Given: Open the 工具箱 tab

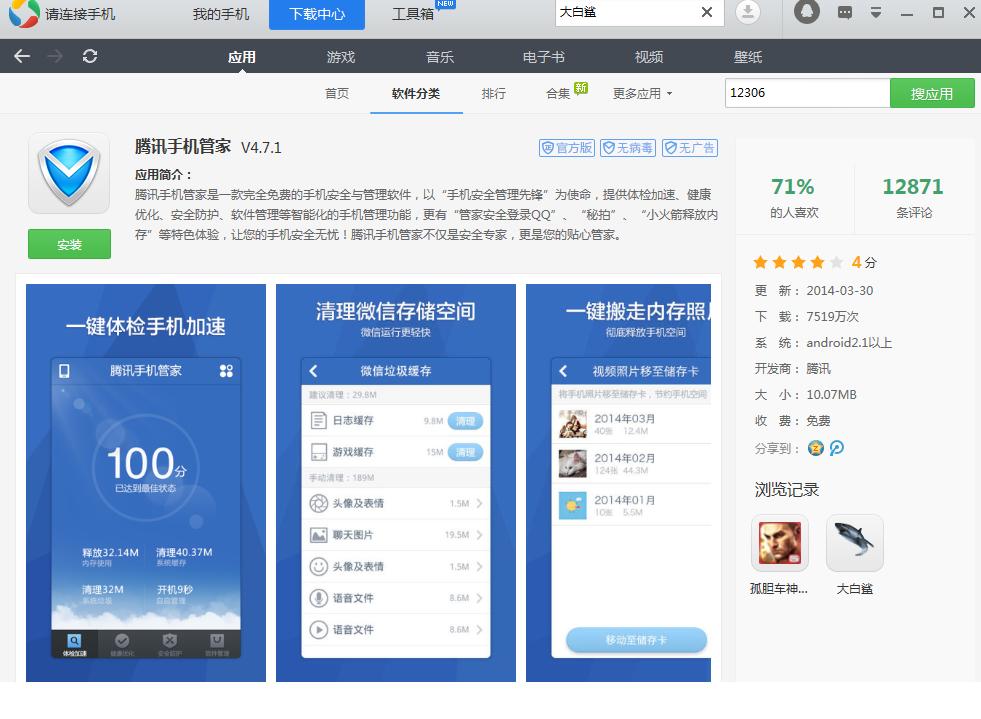Looking at the screenshot, I should click(x=413, y=14).
